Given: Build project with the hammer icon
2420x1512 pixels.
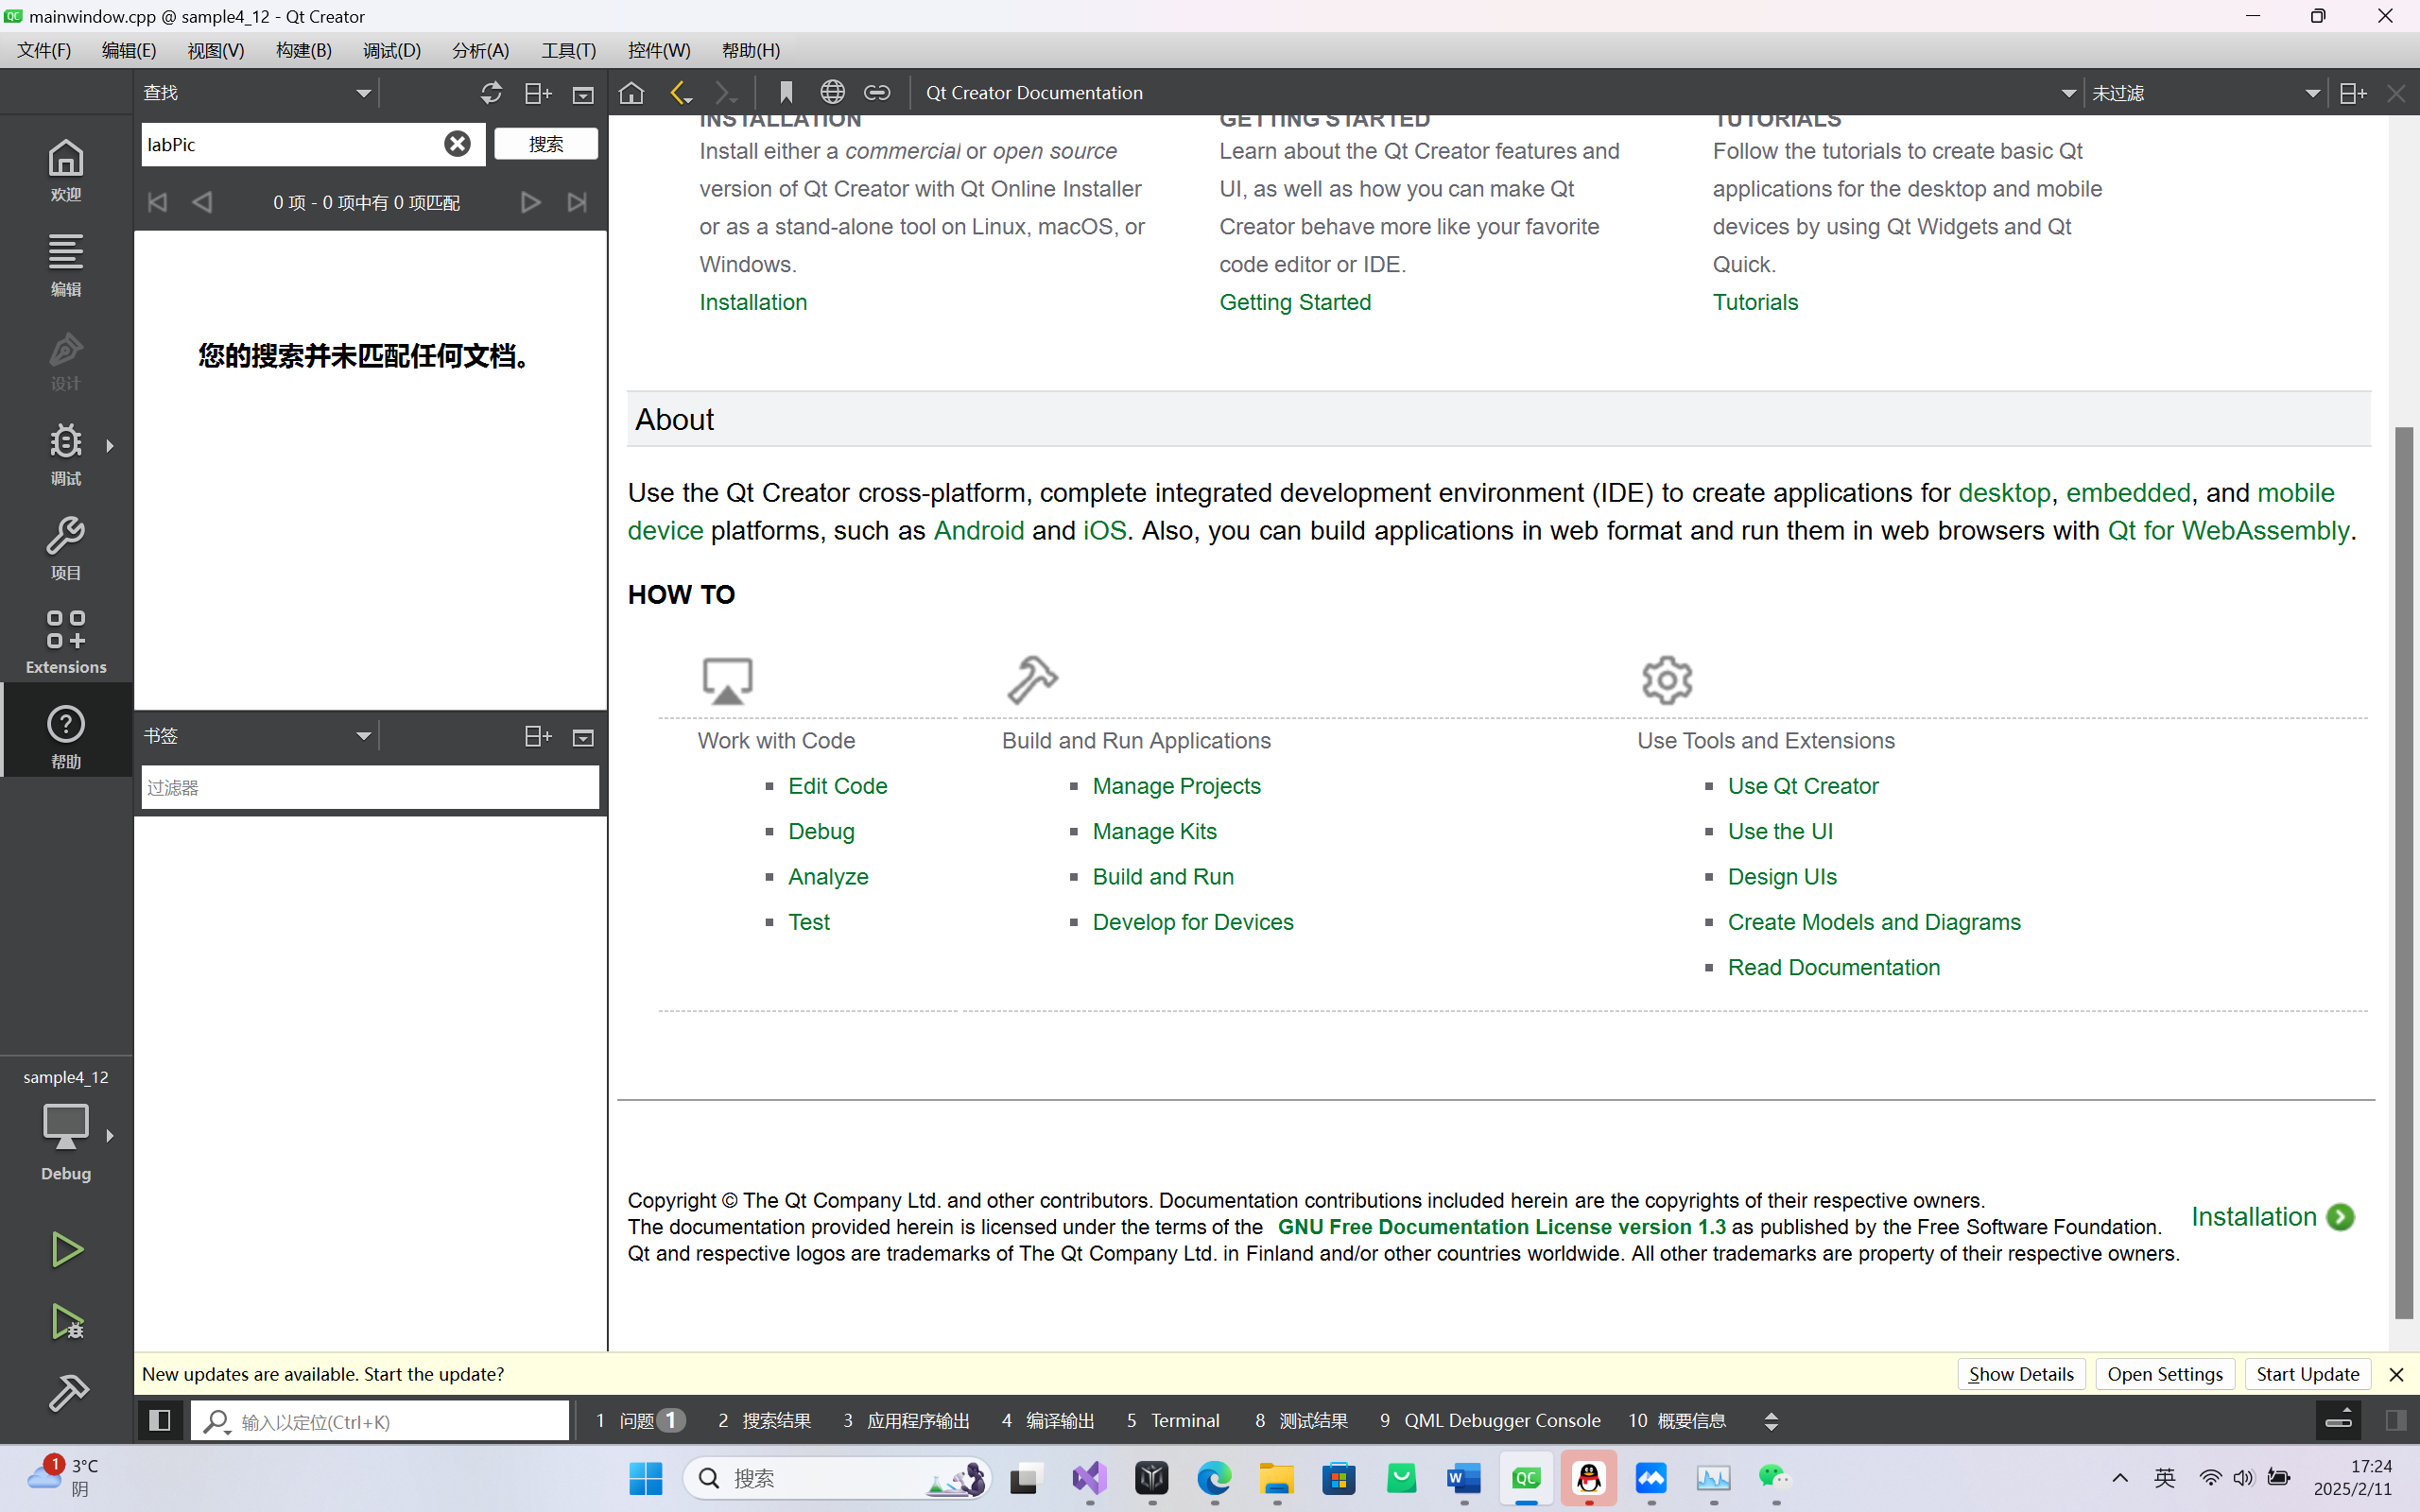Looking at the screenshot, I should (x=66, y=1392).
